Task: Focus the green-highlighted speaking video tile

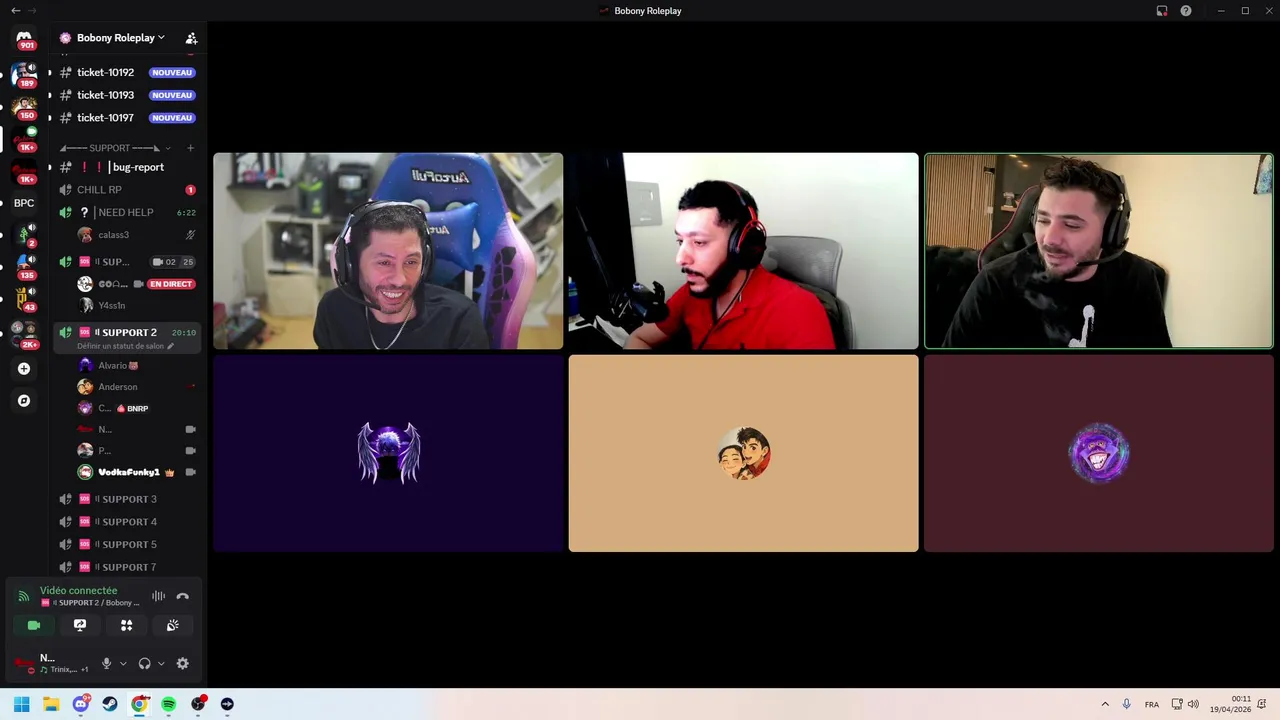Action: (1099, 251)
